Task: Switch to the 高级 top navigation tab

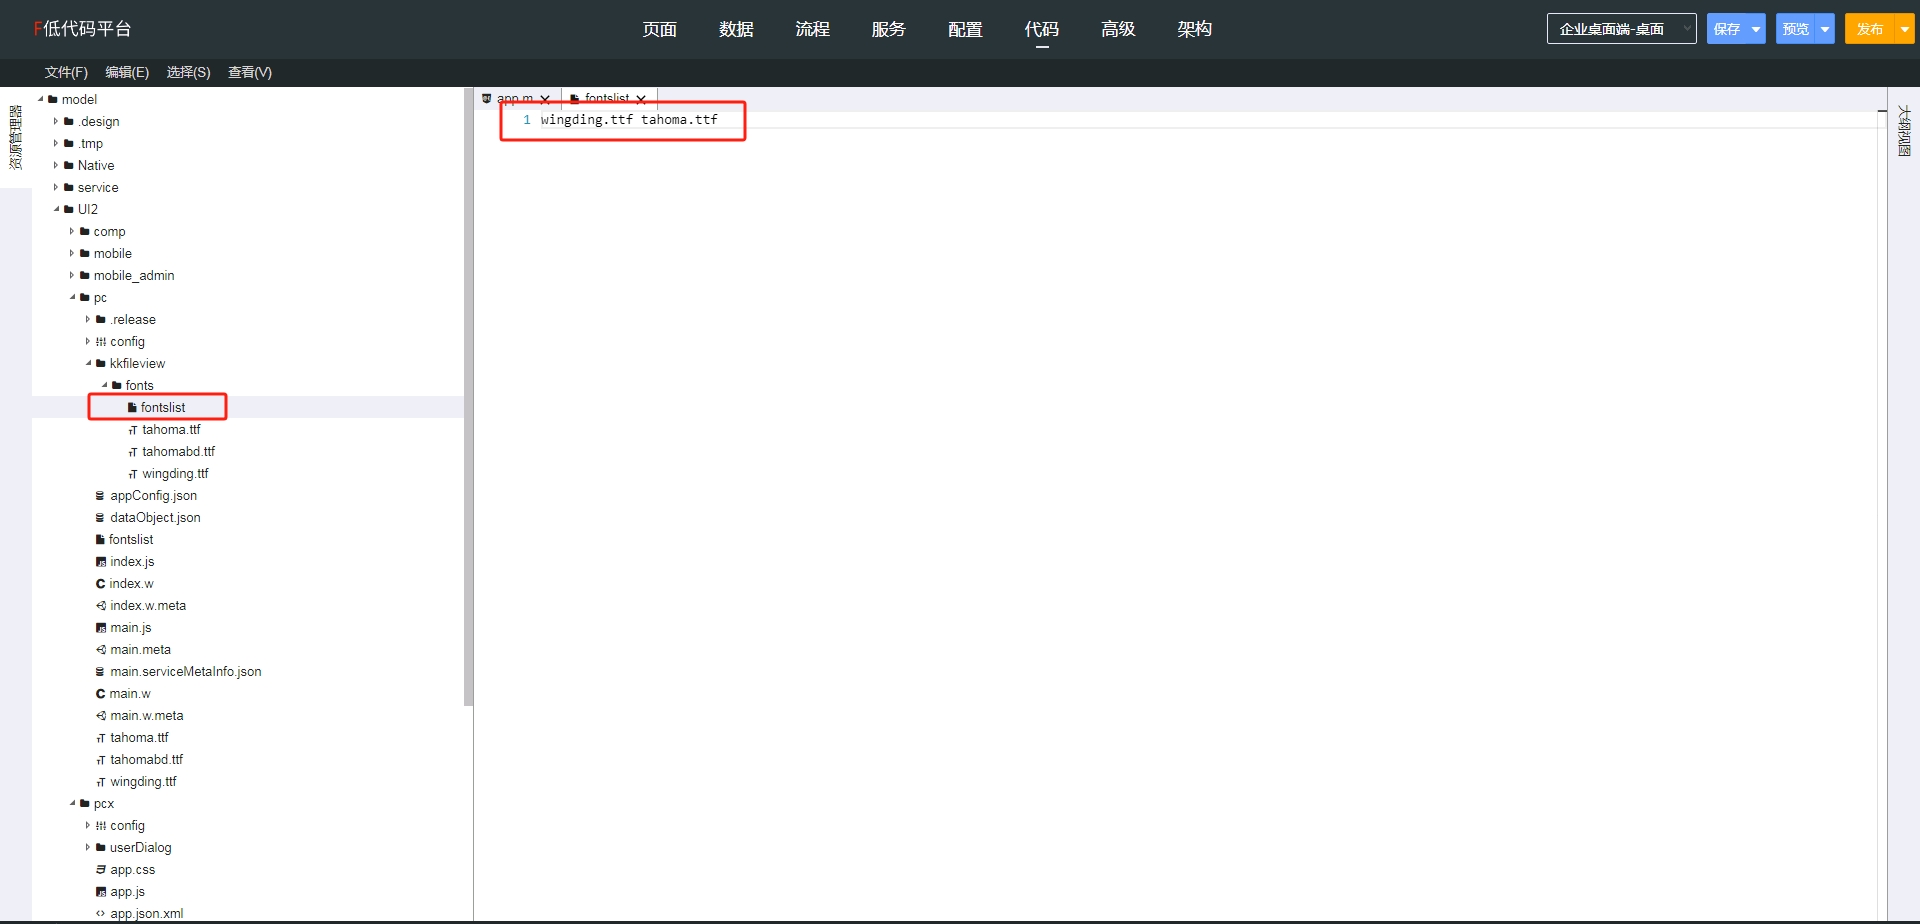Action: point(1118,29)
